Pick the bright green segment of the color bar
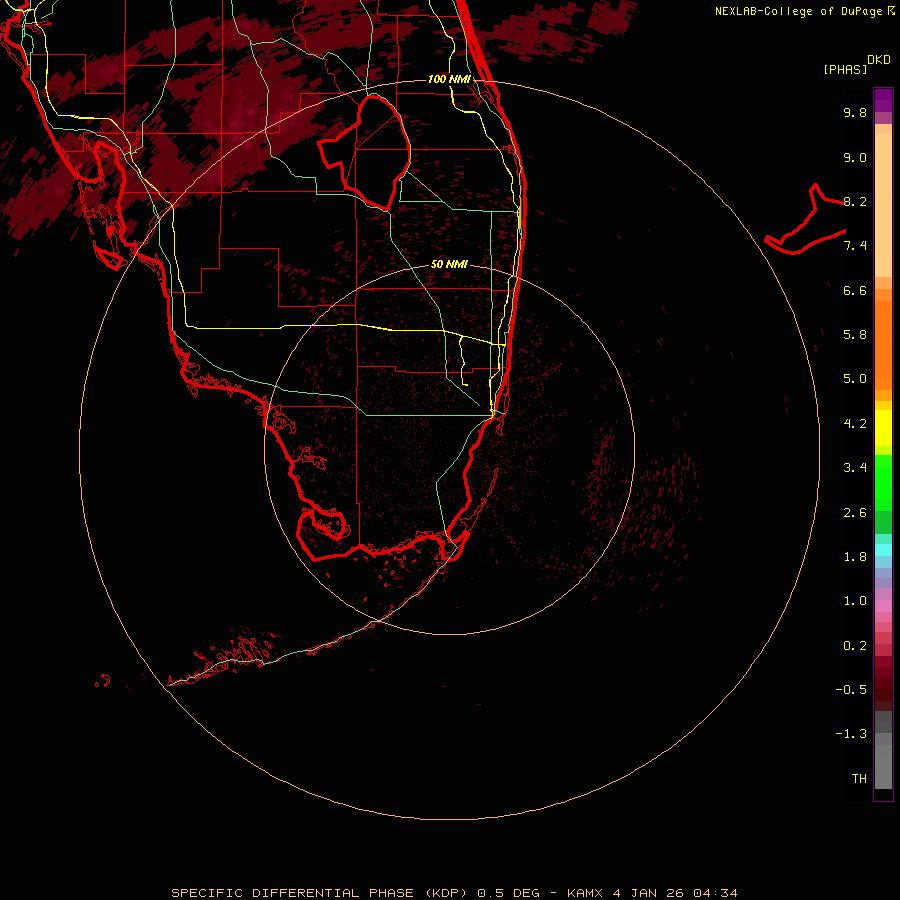 883,483
